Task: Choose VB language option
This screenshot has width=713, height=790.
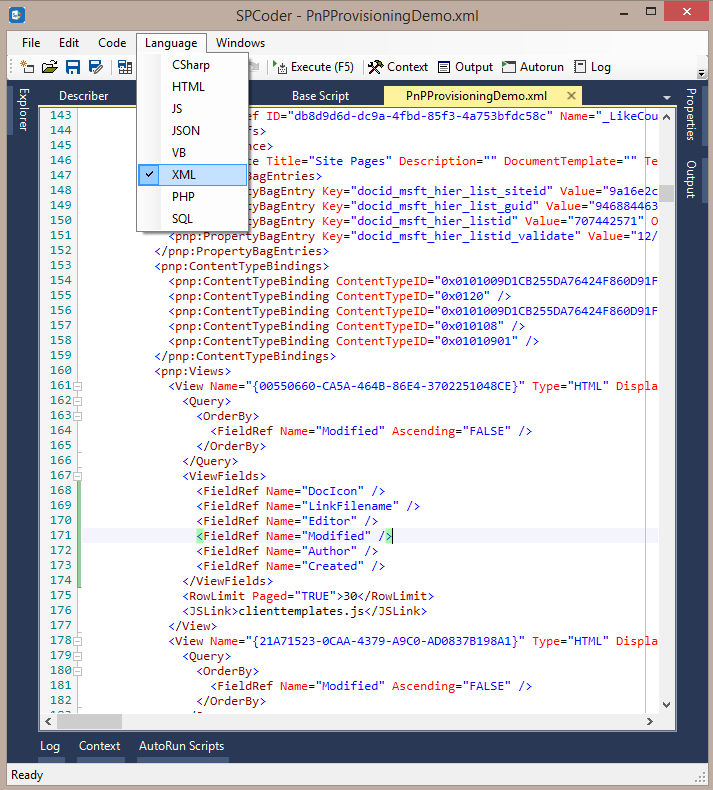Action: click(192, 153)
